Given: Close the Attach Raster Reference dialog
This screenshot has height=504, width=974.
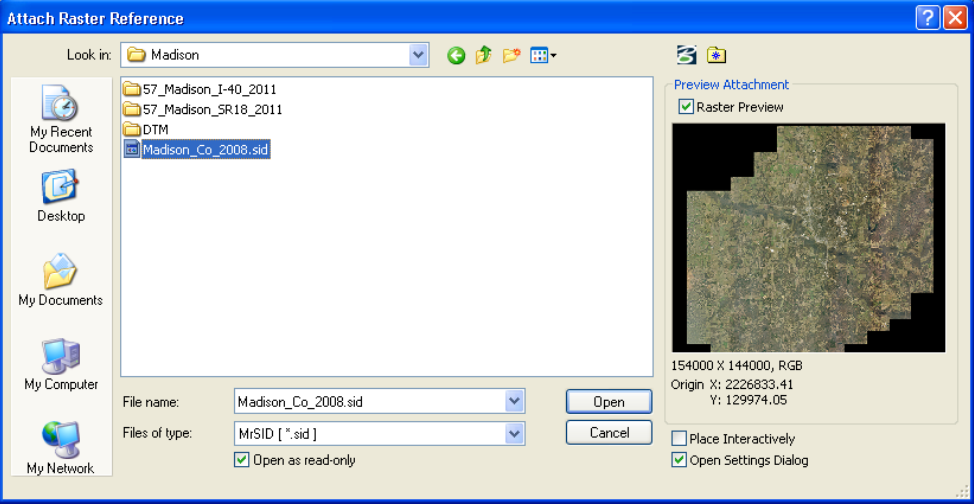Looking at the screenshot, I should (955, 19).
